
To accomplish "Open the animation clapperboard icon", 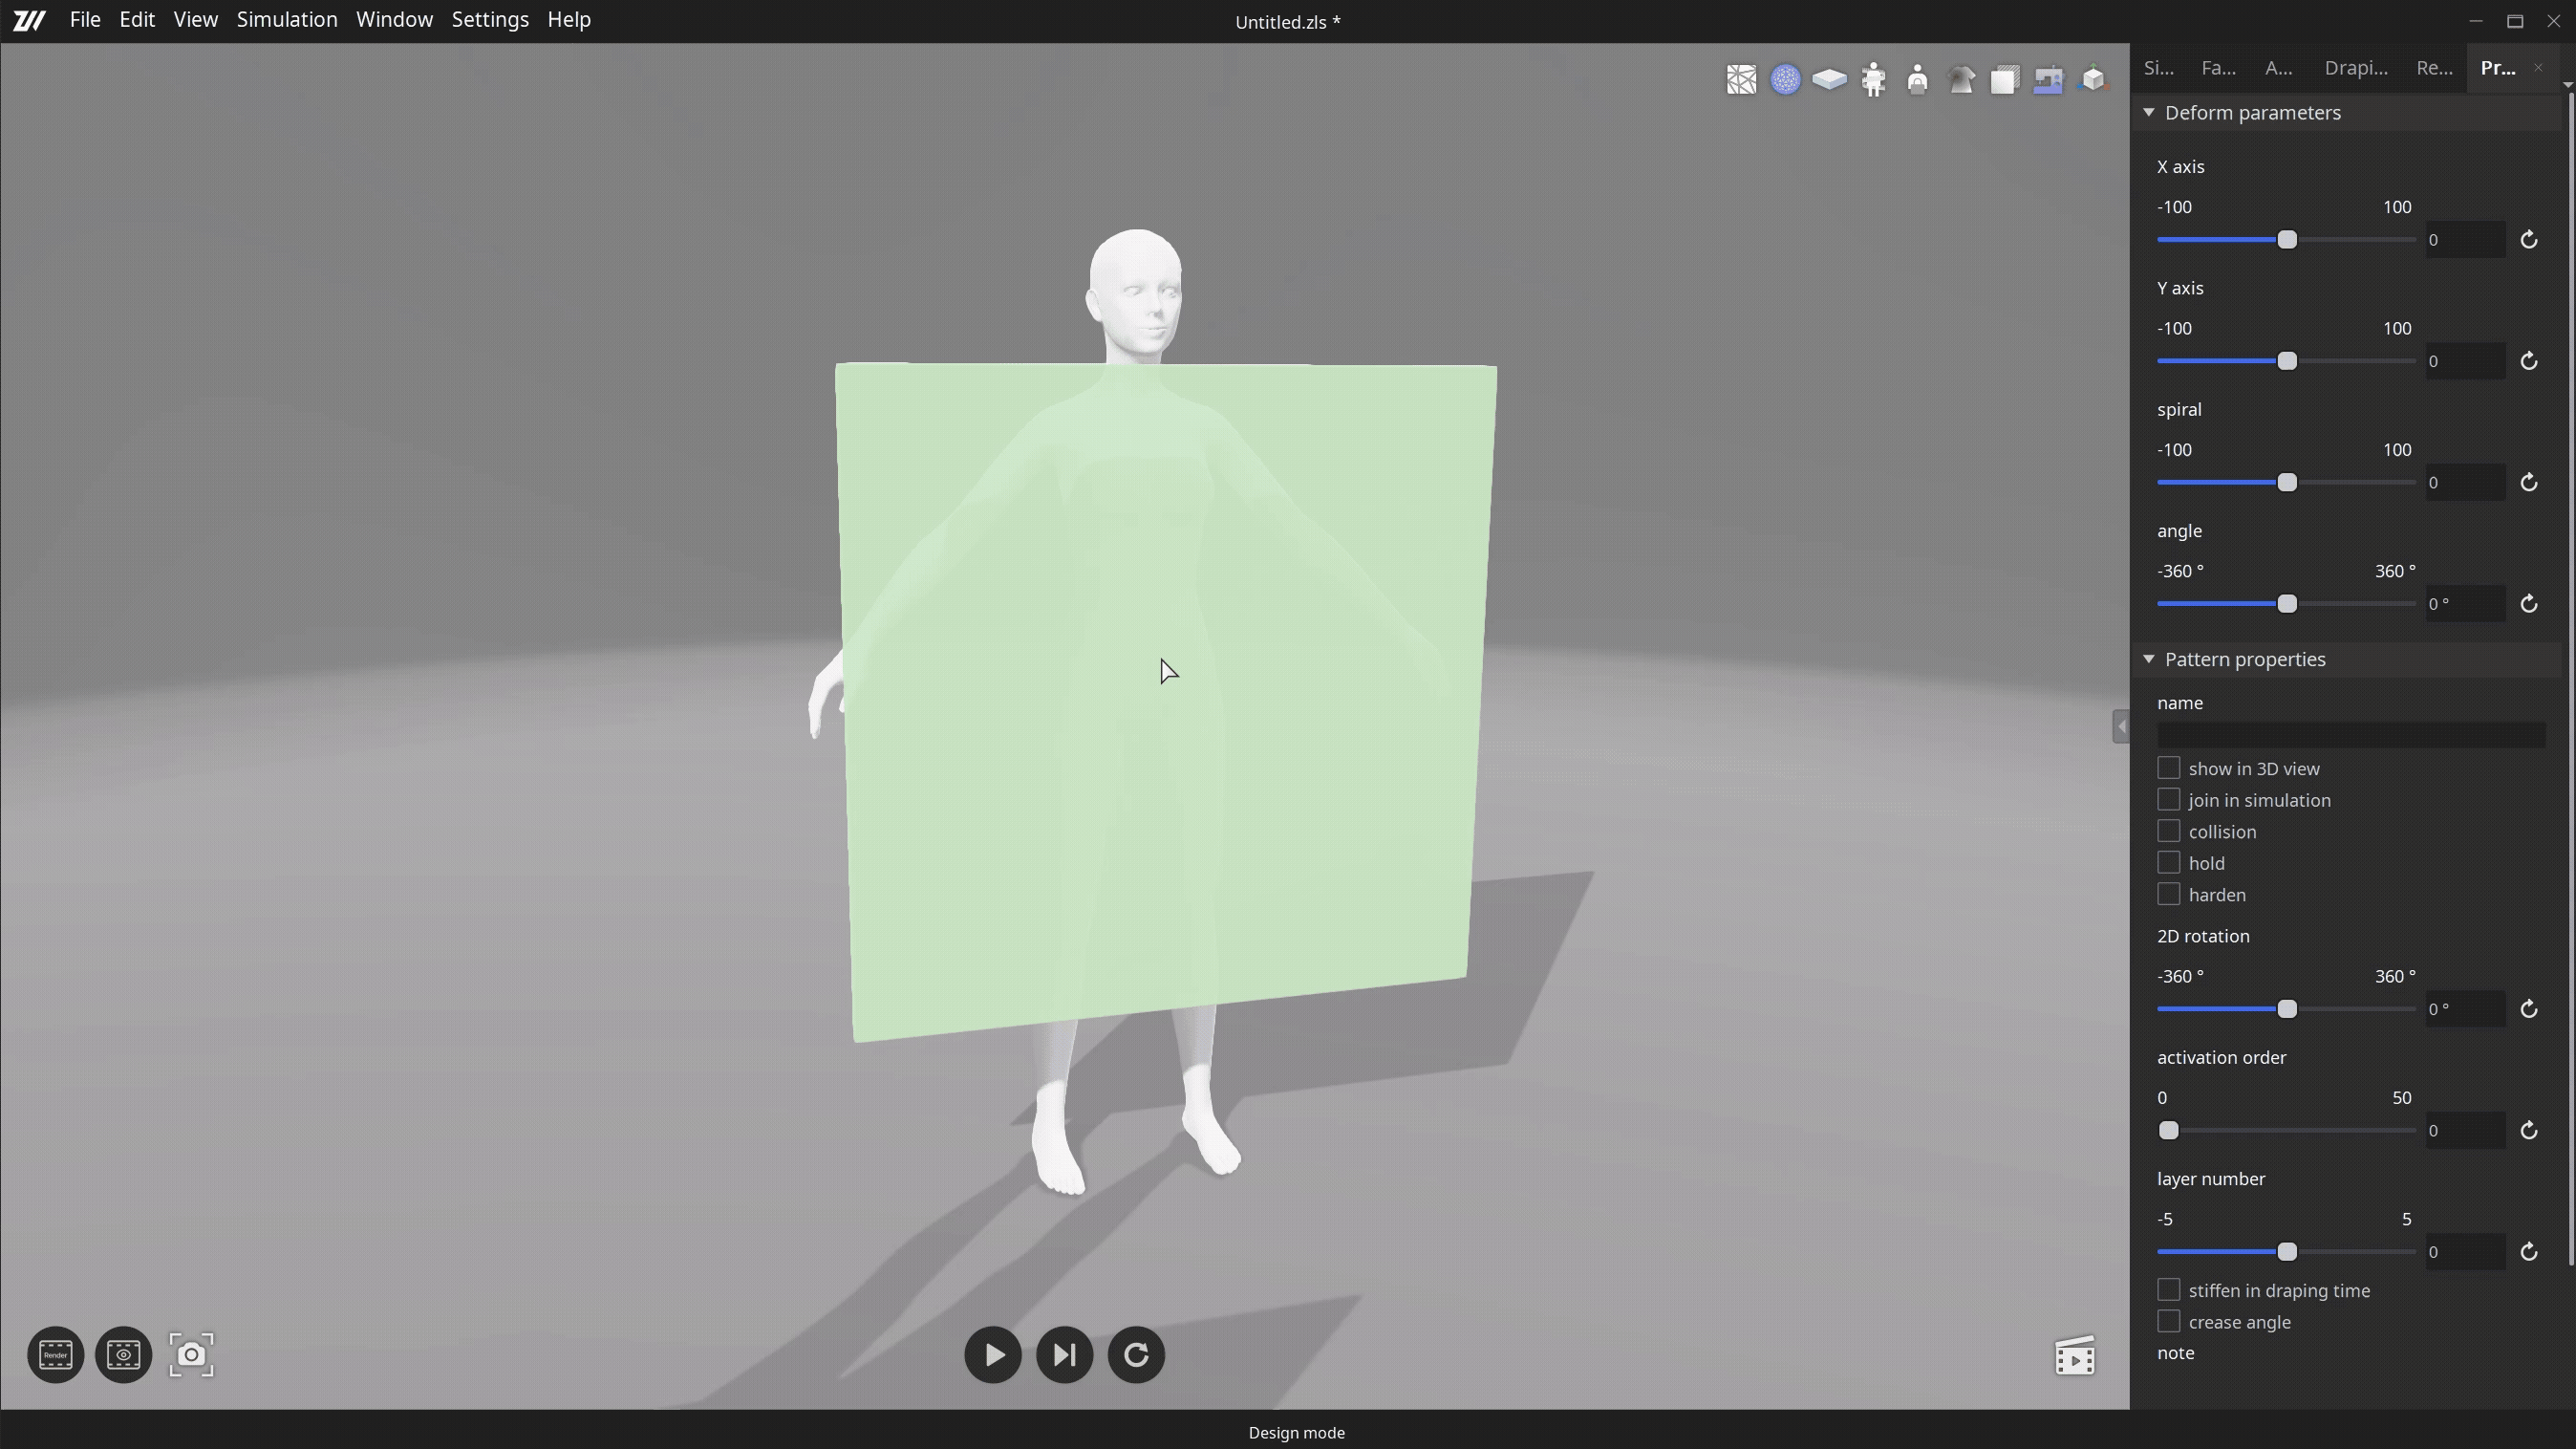I will 2075,1357.
